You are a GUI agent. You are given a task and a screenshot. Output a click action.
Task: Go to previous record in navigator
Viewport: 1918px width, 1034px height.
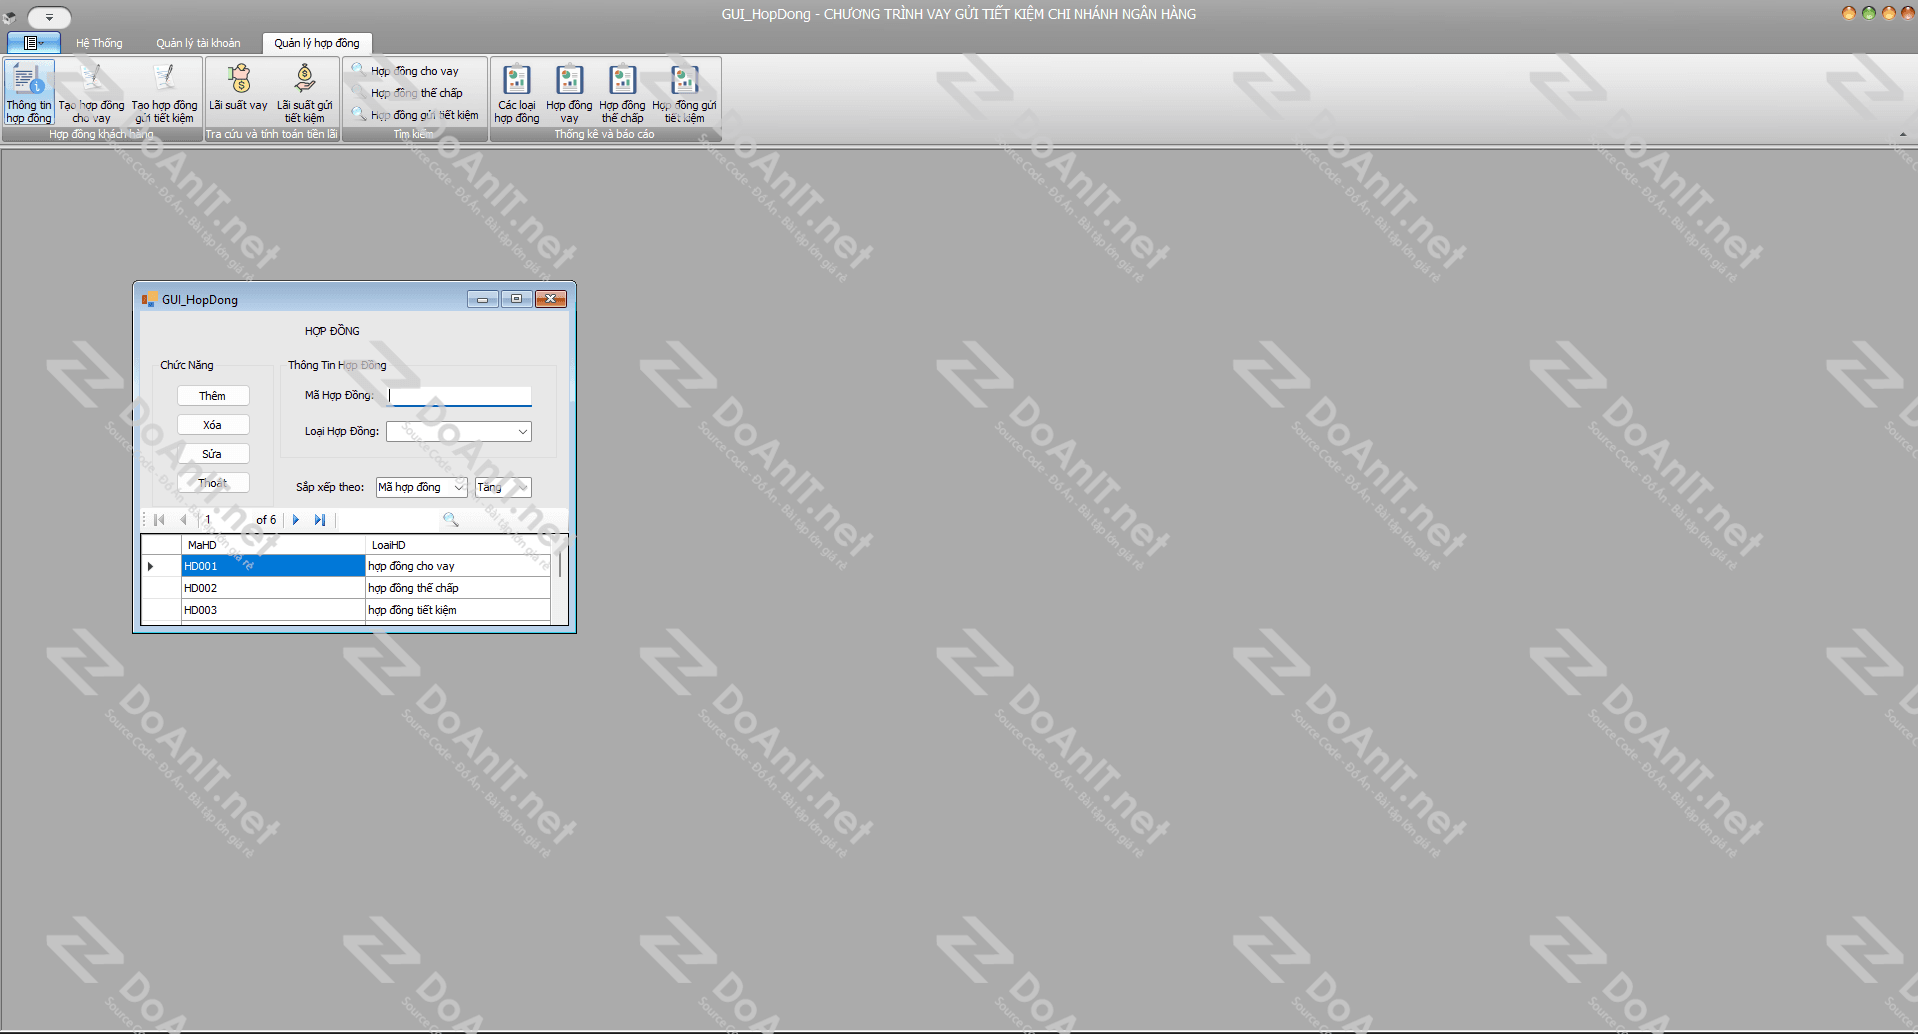click(x=183, y=520)
